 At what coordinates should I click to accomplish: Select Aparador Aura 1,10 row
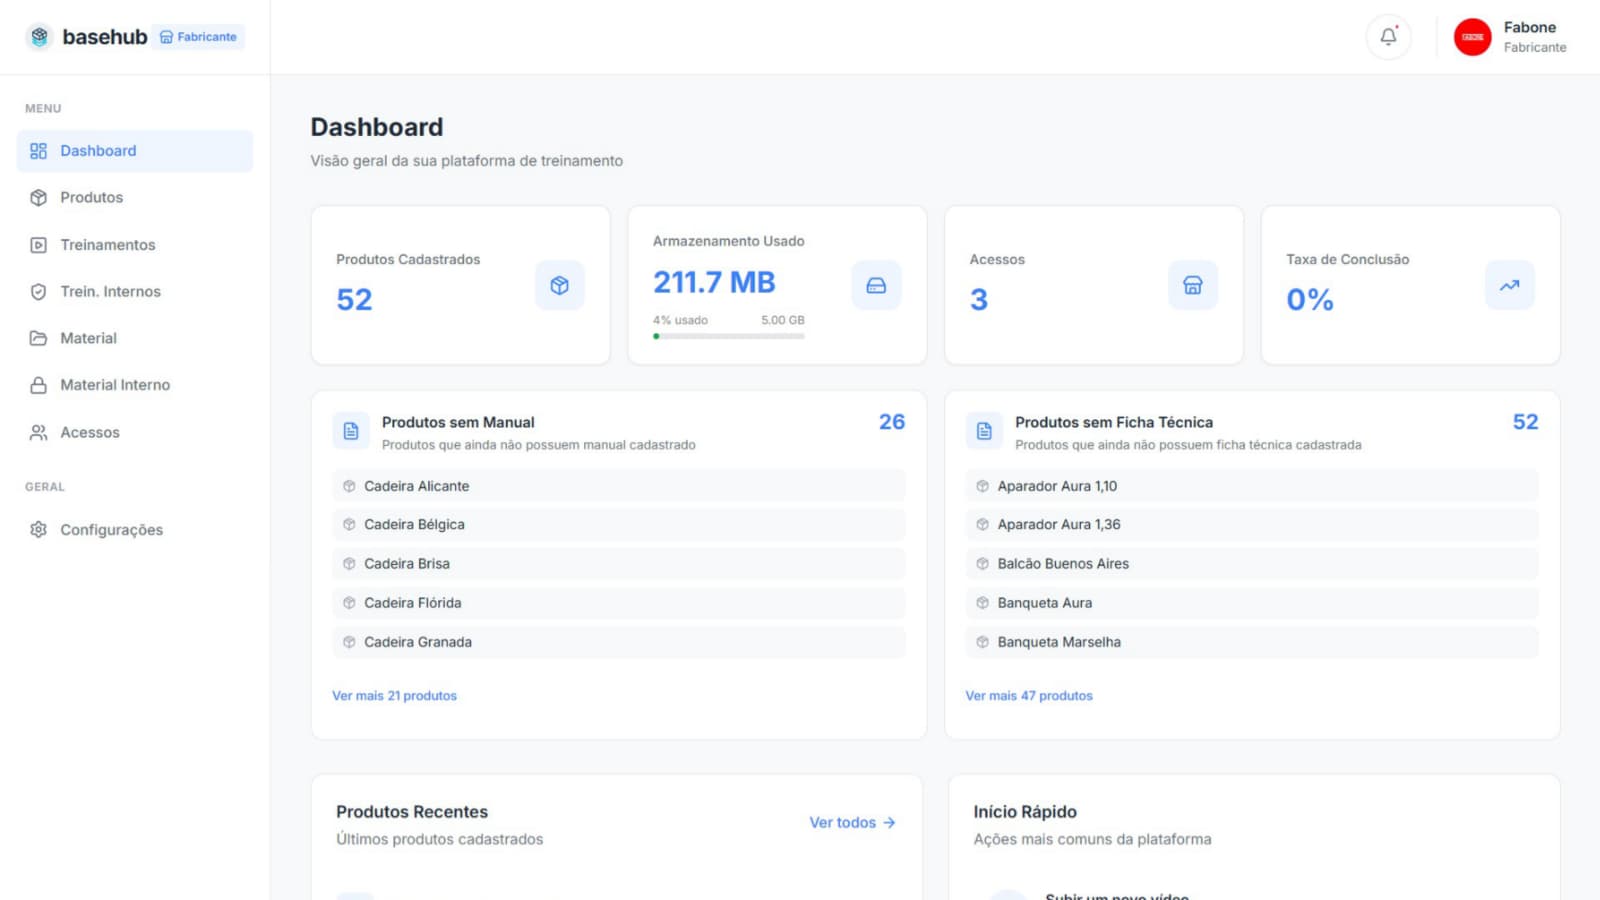pos(1252,486)
